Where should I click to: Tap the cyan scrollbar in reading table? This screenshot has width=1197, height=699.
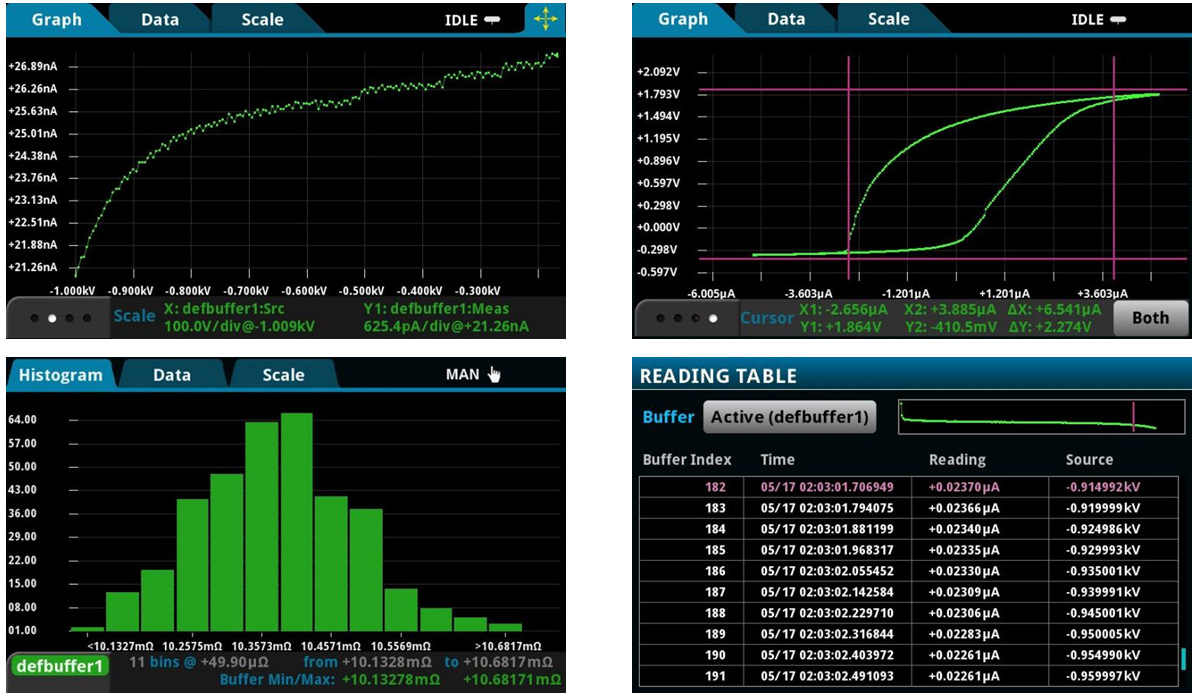1183,658
